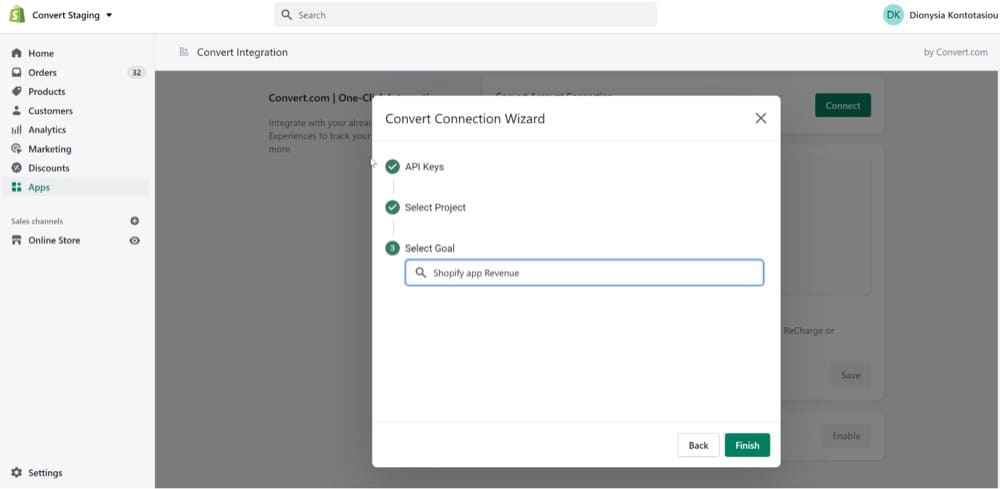View Online Store using eye icon
The width and height of the screenshot is (1000, 489).
[x=135, y=240]
